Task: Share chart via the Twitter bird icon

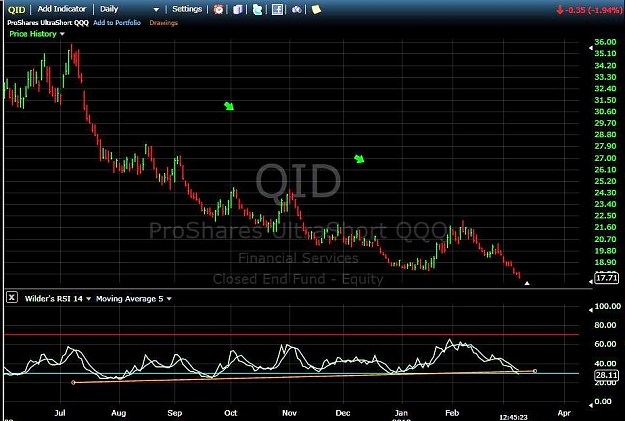Action: (257, 9)
